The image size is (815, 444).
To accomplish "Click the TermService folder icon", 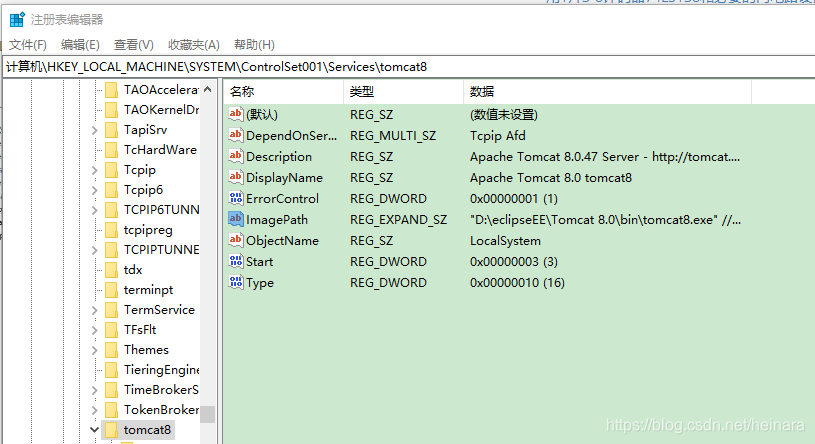I will coord(111,310).
